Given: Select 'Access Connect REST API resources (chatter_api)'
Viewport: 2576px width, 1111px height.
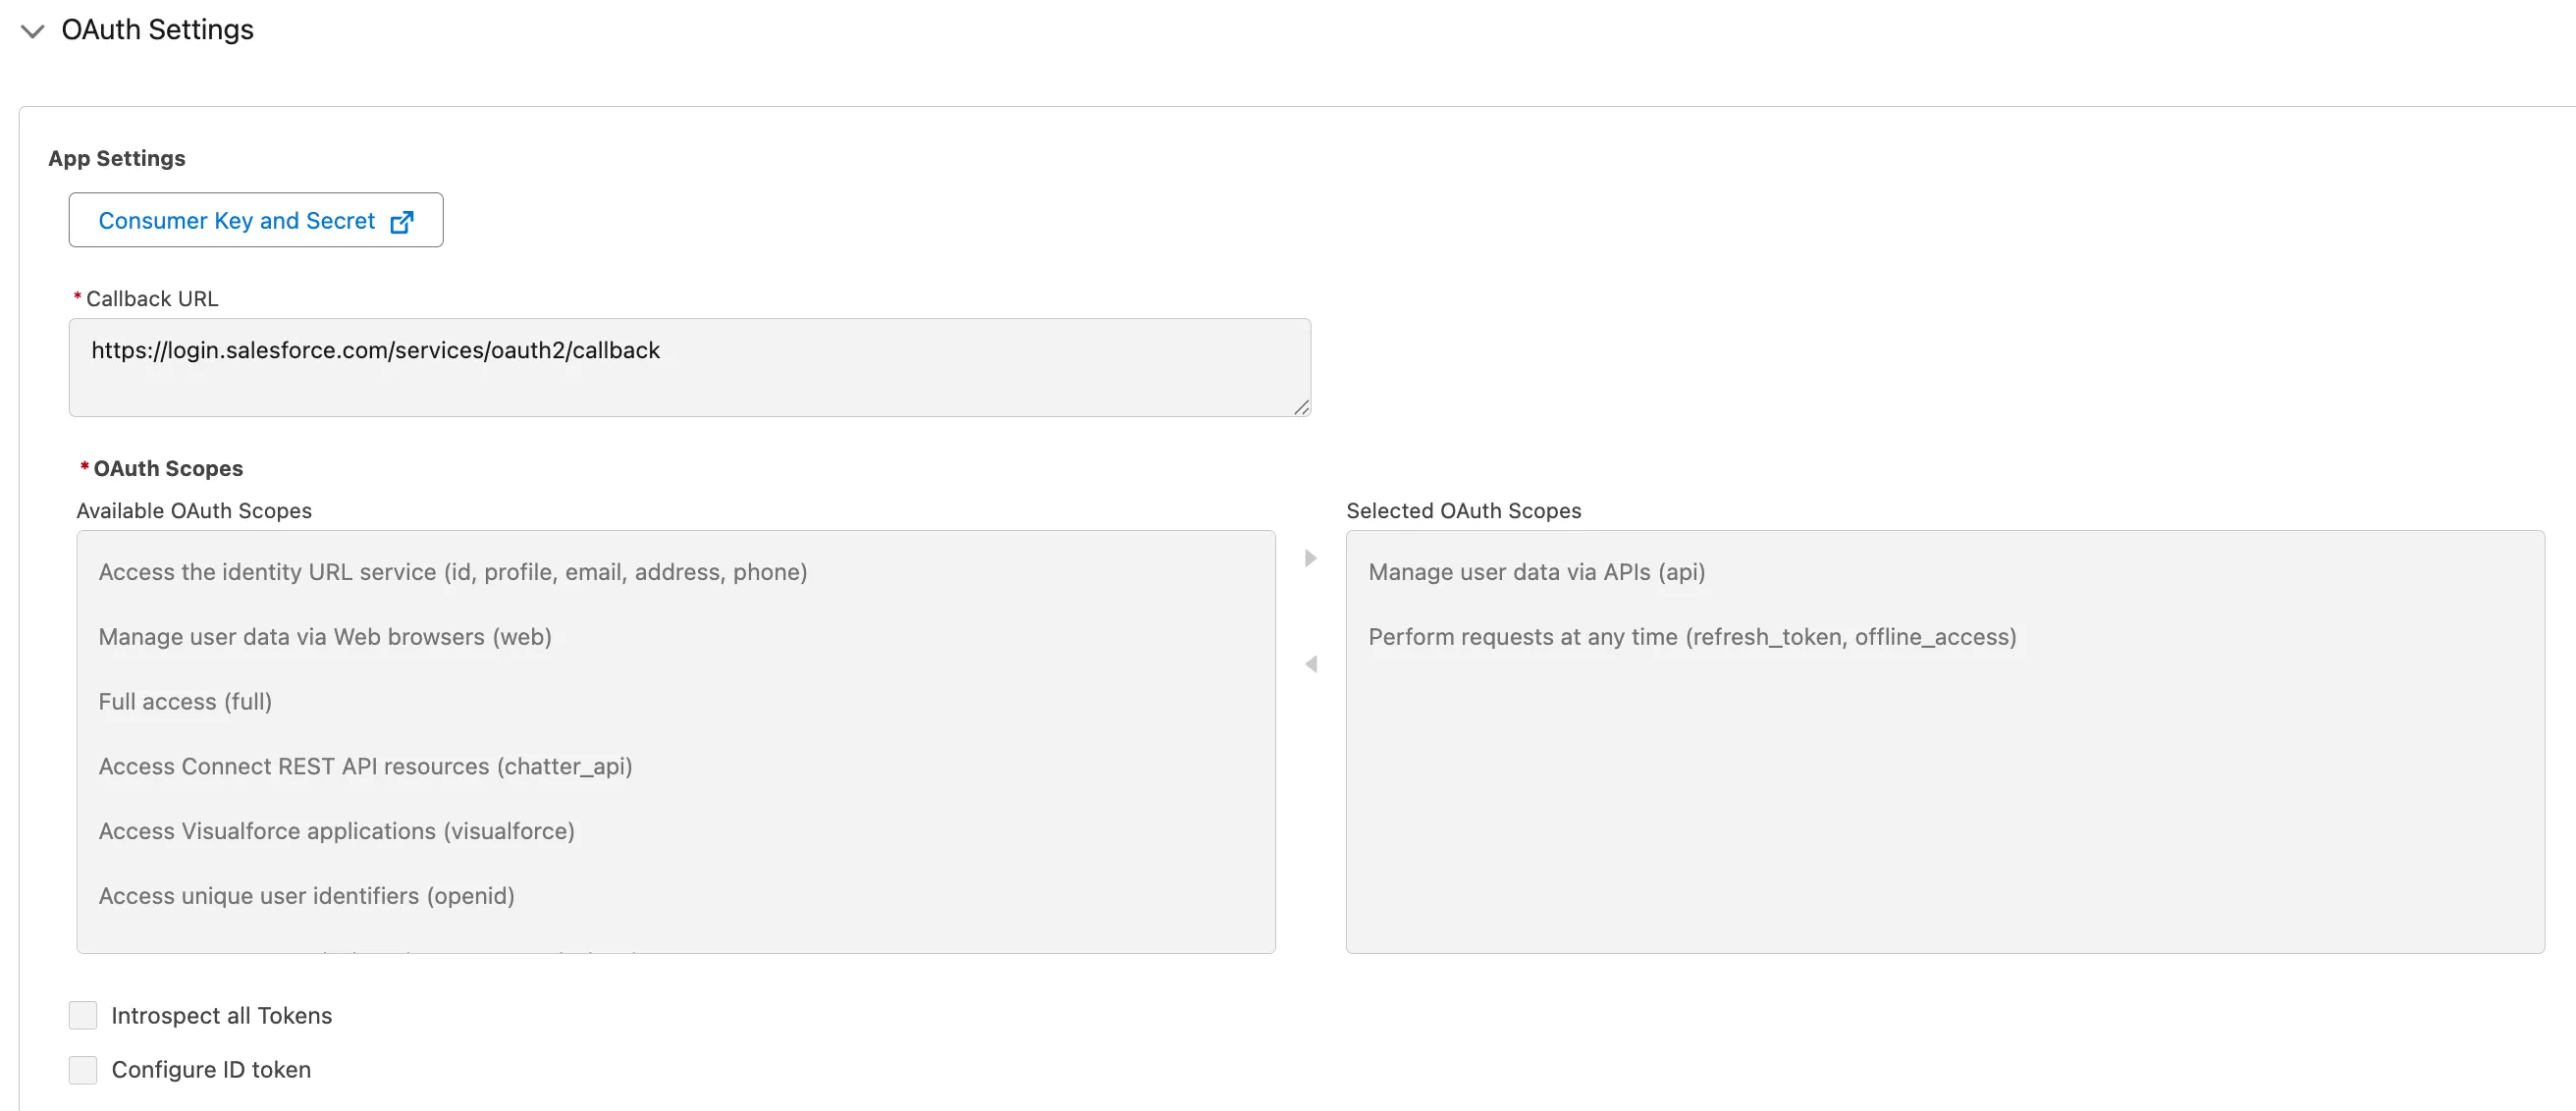Looking at the screenshot, I should pyautogui.click(x=676, y=767).
